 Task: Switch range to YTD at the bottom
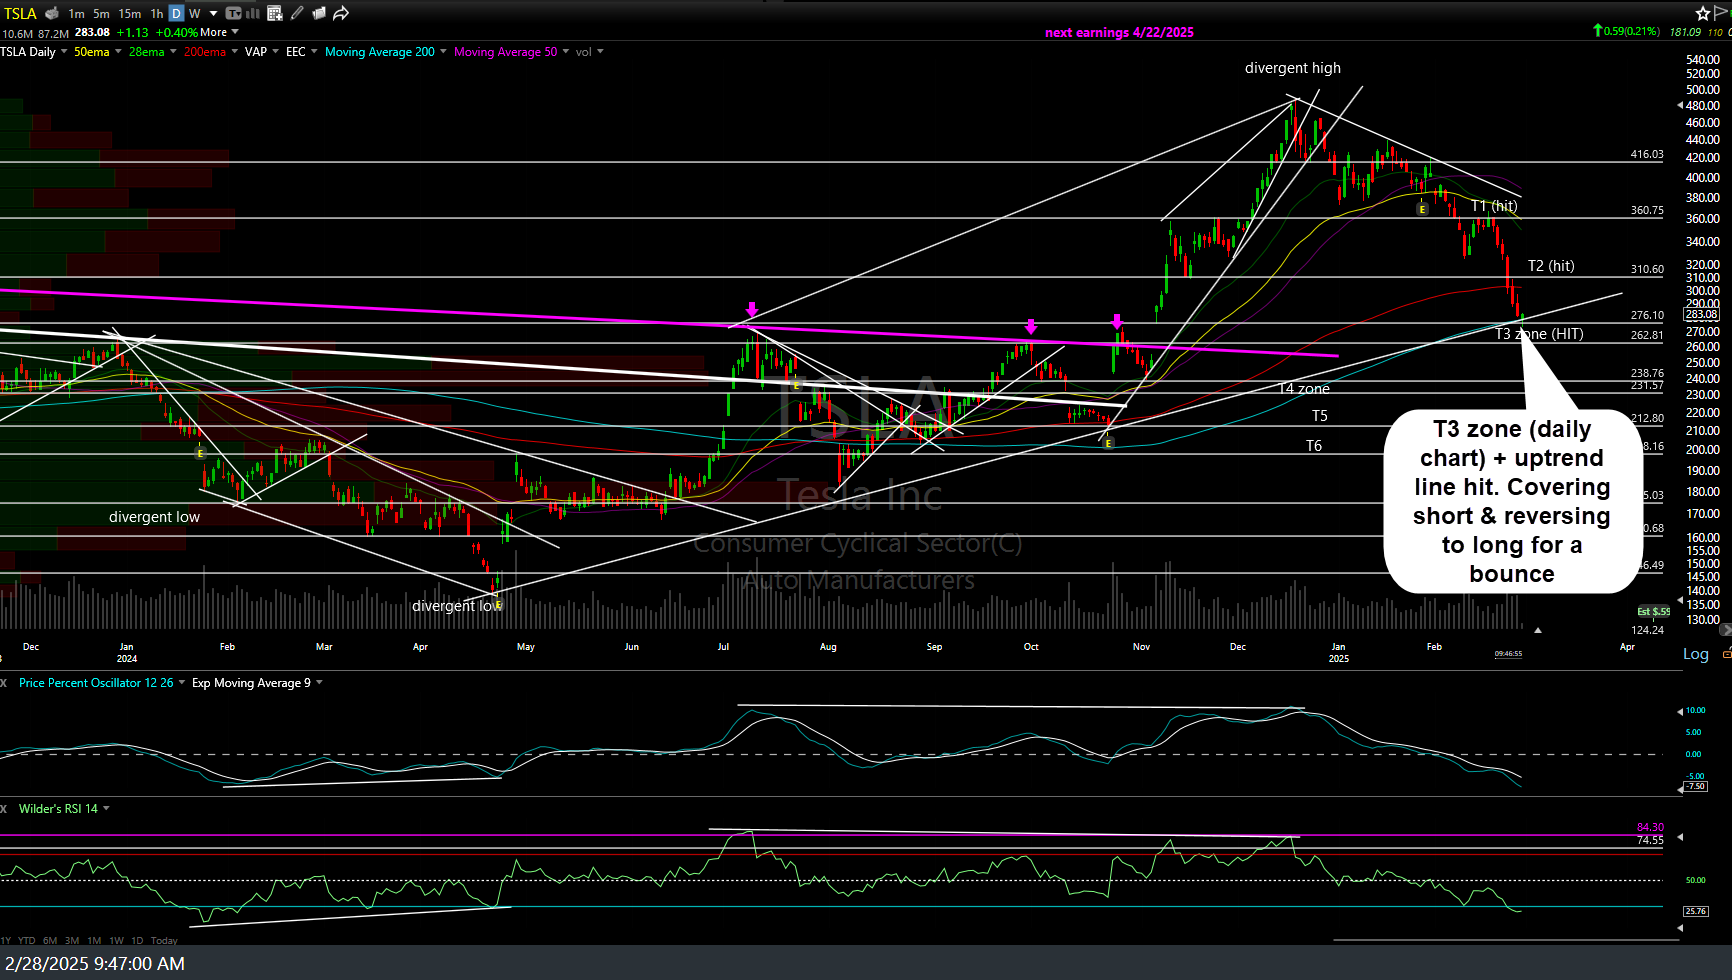26,940
